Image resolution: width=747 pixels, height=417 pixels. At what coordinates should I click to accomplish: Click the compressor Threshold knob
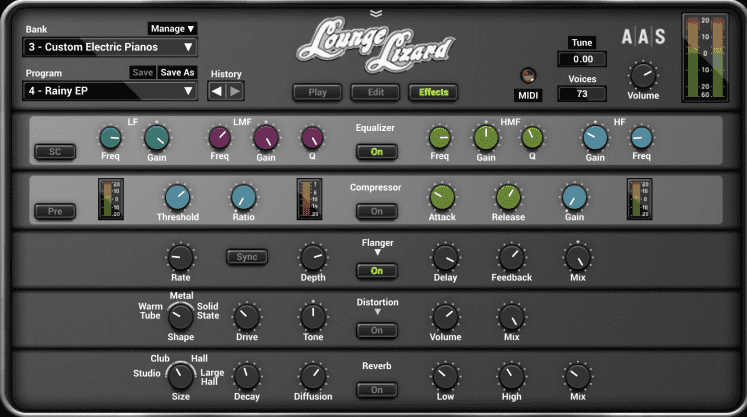click(177, 197)
